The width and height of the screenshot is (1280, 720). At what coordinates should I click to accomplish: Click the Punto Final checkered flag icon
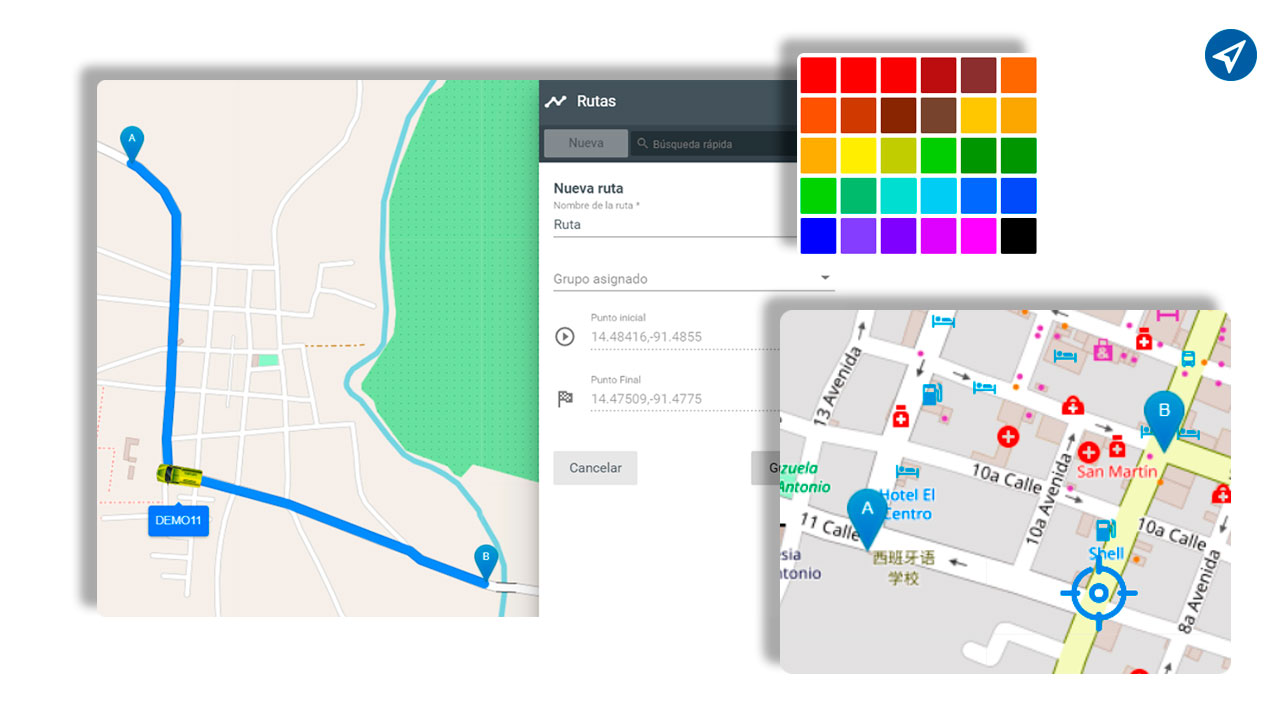coord(565,399)
